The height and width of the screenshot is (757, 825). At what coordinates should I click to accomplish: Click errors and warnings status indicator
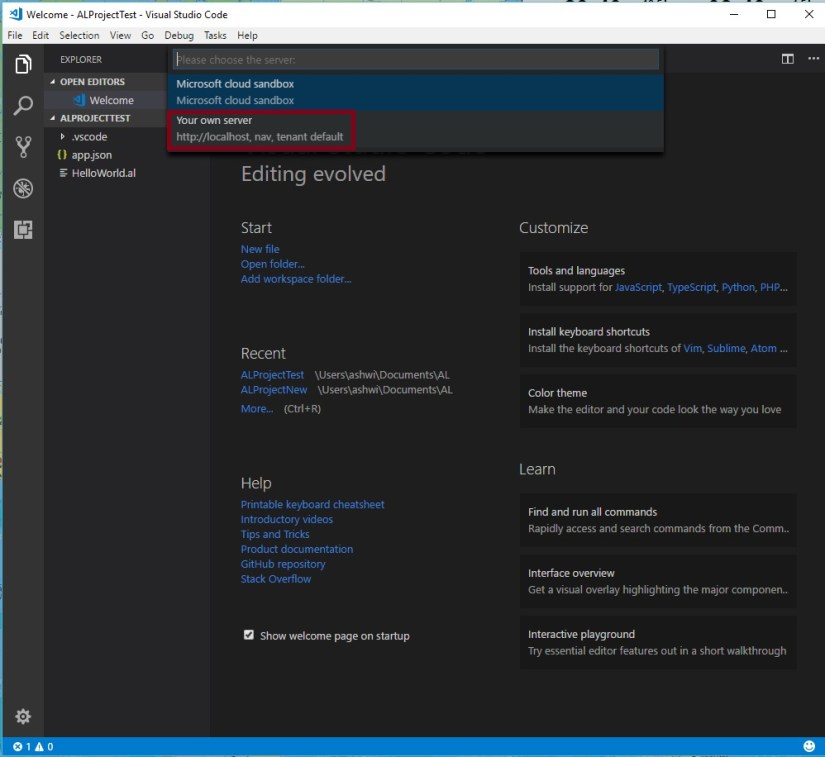pos(33,747)
